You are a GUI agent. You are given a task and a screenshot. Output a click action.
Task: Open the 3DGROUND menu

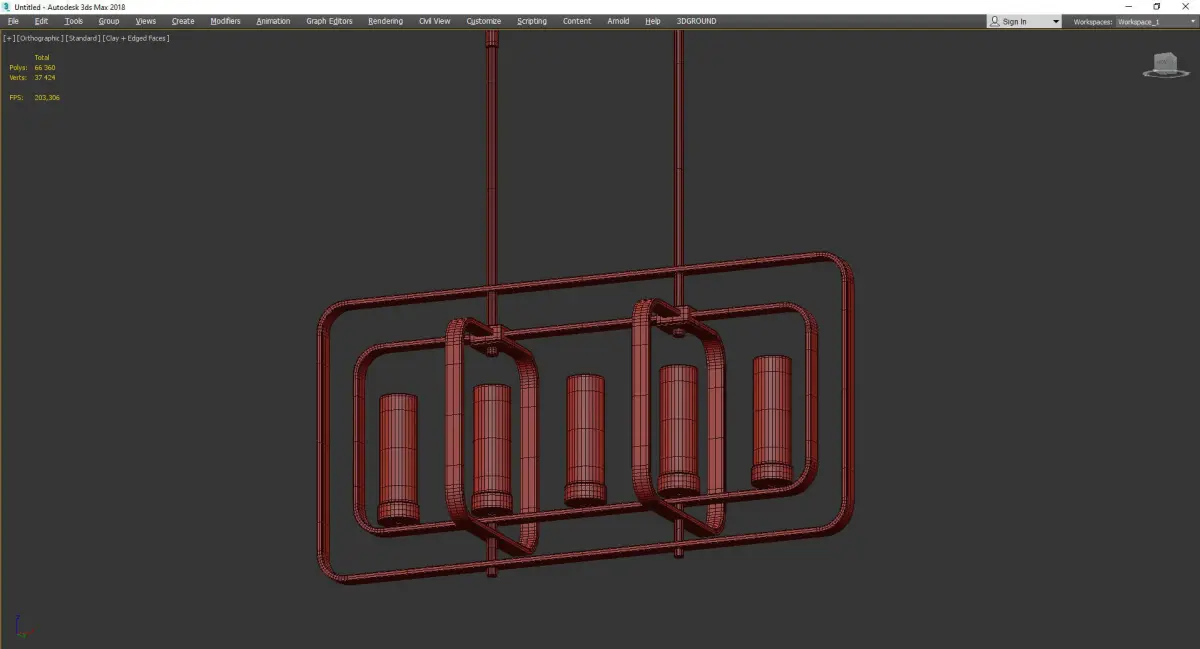[696, 21]
